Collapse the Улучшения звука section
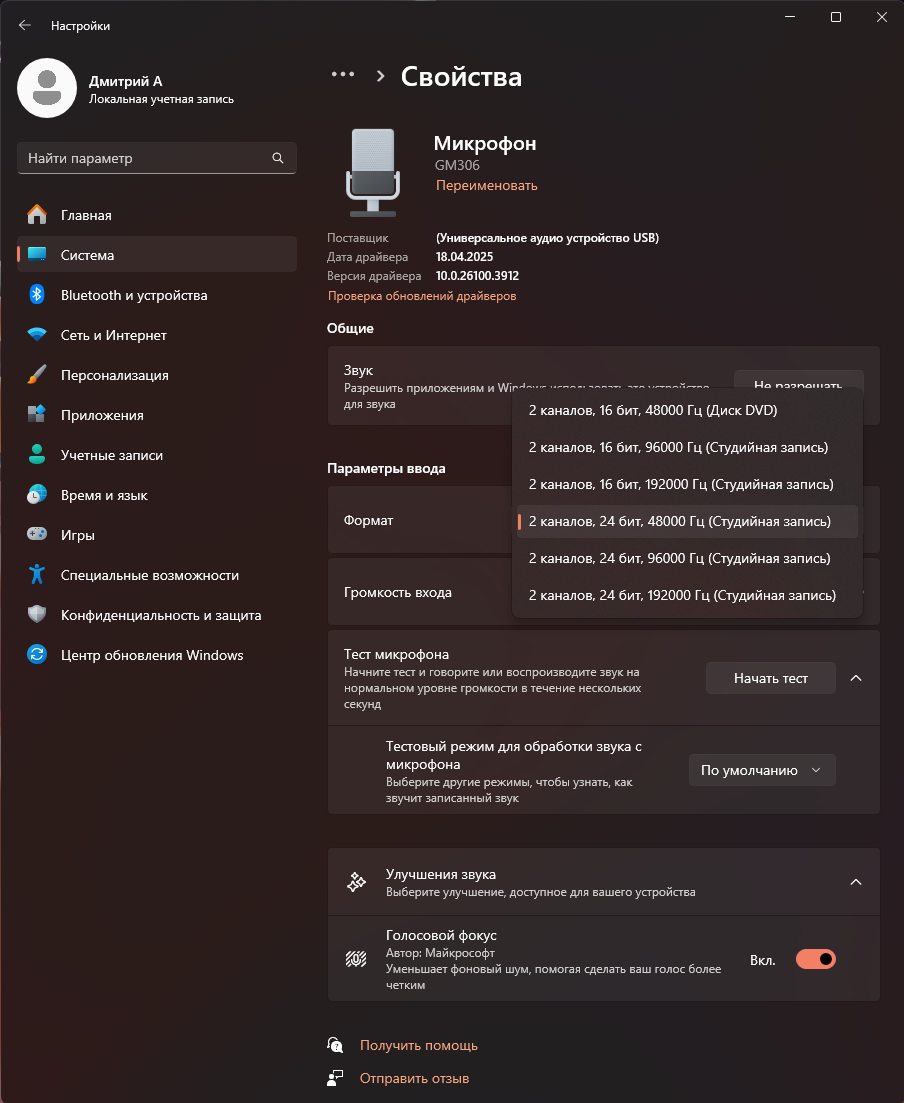Viewport: 904px width, 1103px height. (x=856, y=882)
